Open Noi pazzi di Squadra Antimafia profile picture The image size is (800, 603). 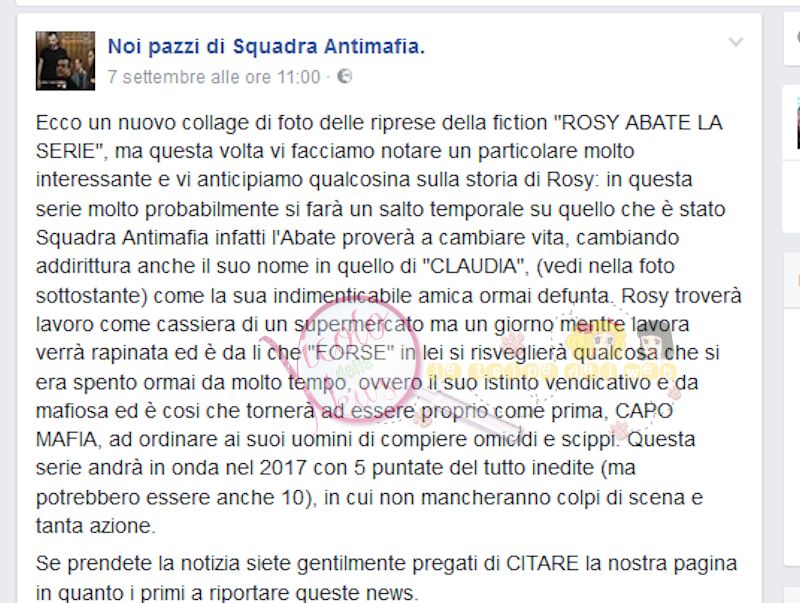pyautogui.click(x=65, y=61)
